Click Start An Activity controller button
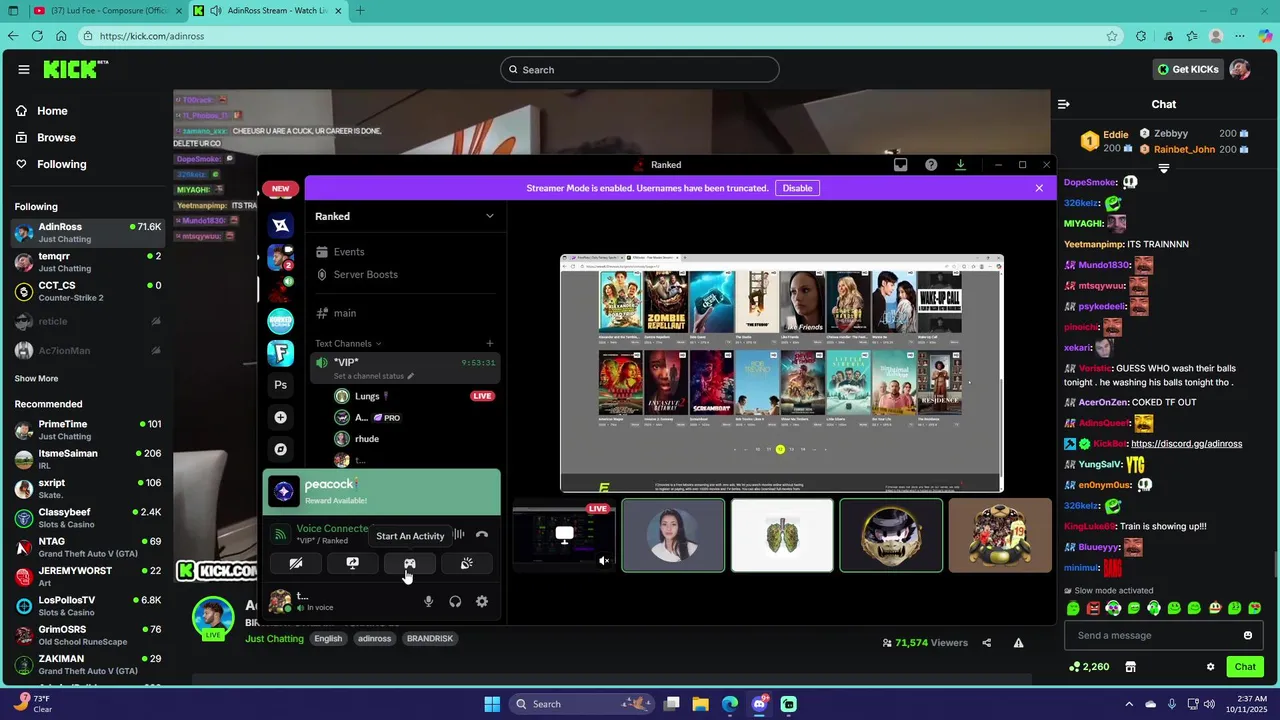Image resolution: width=1280 pixels, height=720 pixels. 410,564
